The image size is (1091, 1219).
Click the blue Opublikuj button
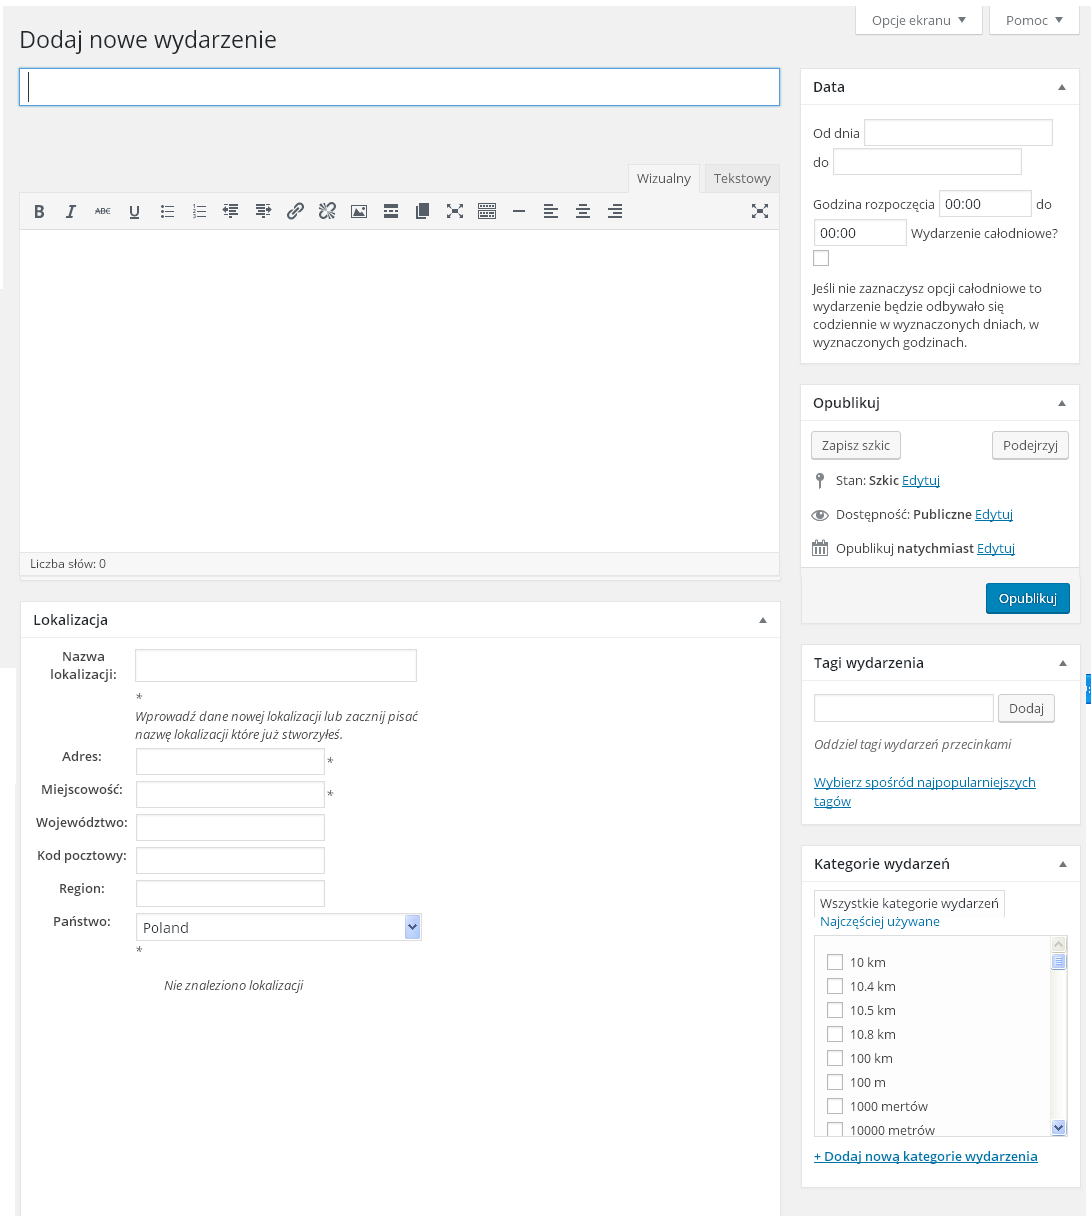click(x=1027, y=598)
